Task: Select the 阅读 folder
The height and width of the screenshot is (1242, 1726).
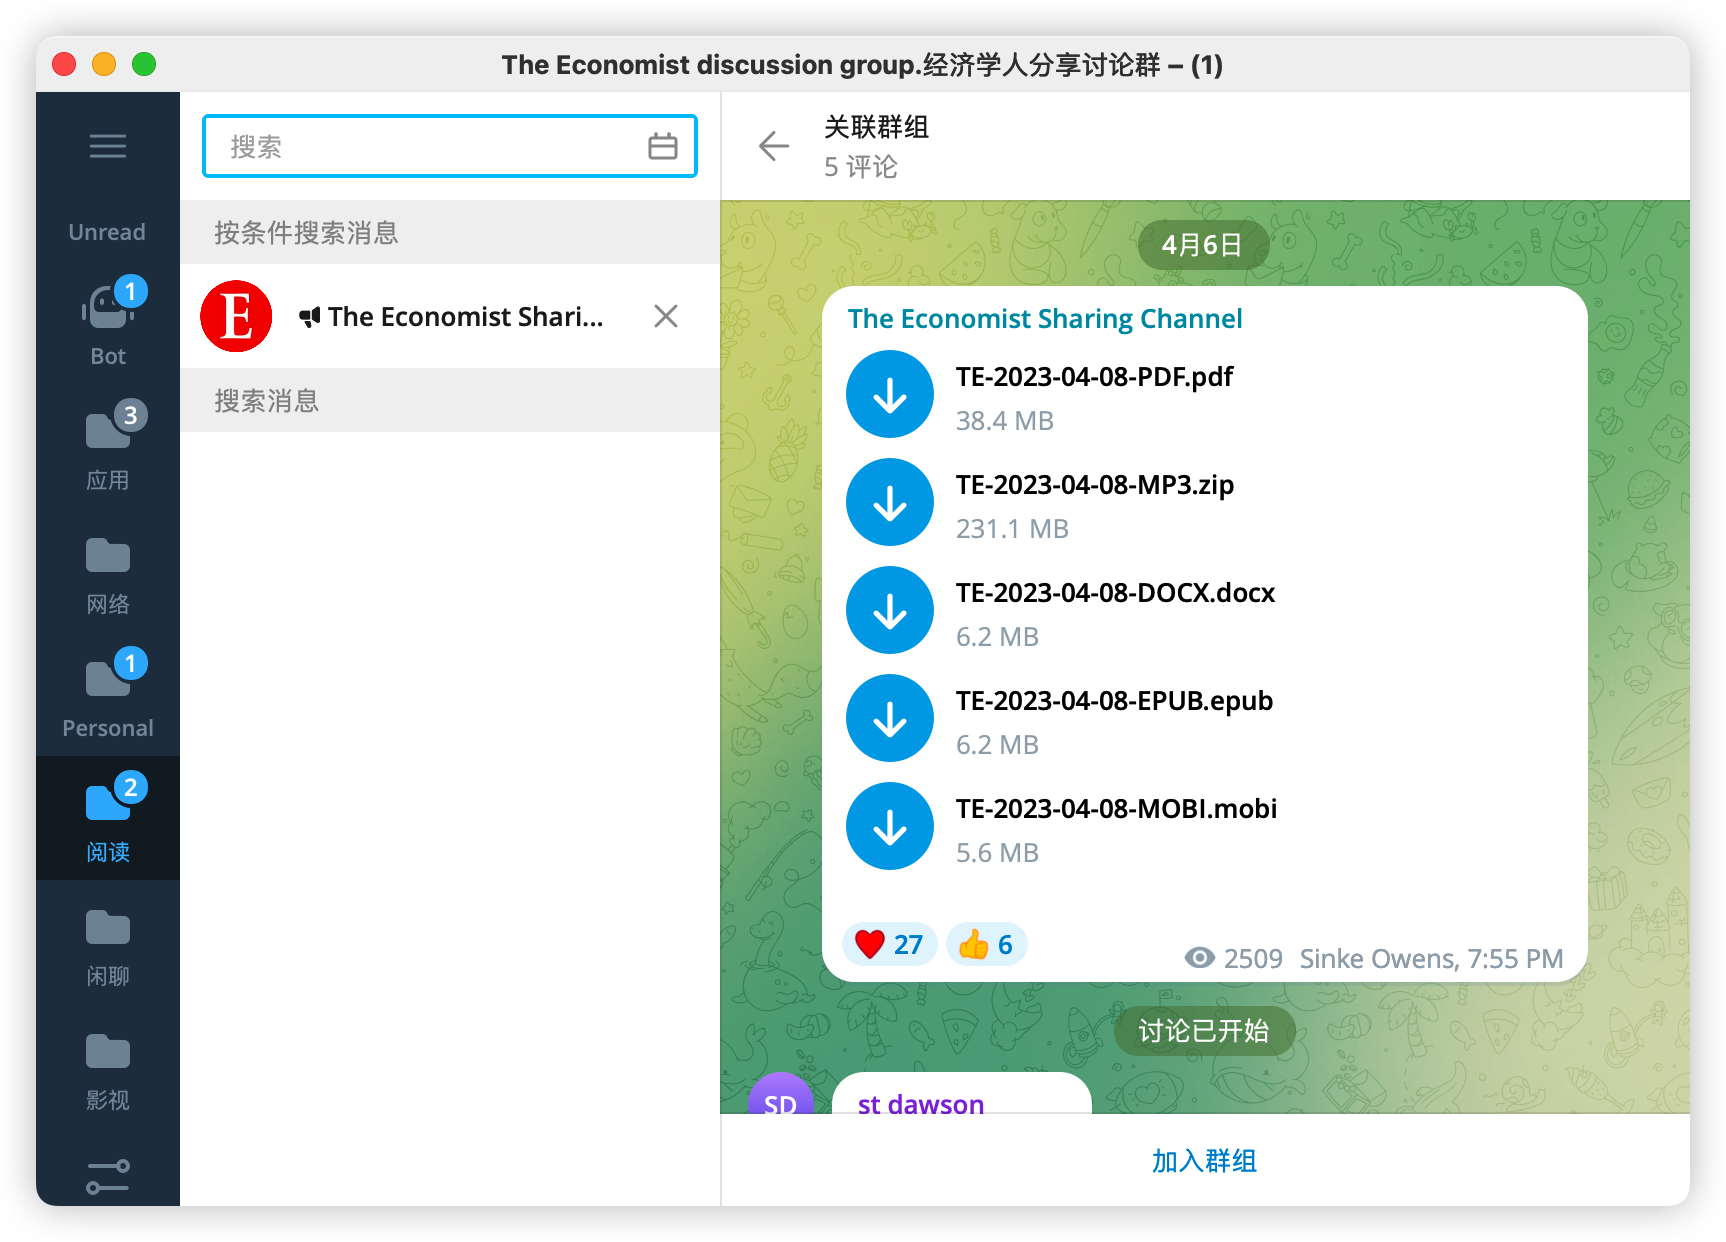Action: pos(108,818)
